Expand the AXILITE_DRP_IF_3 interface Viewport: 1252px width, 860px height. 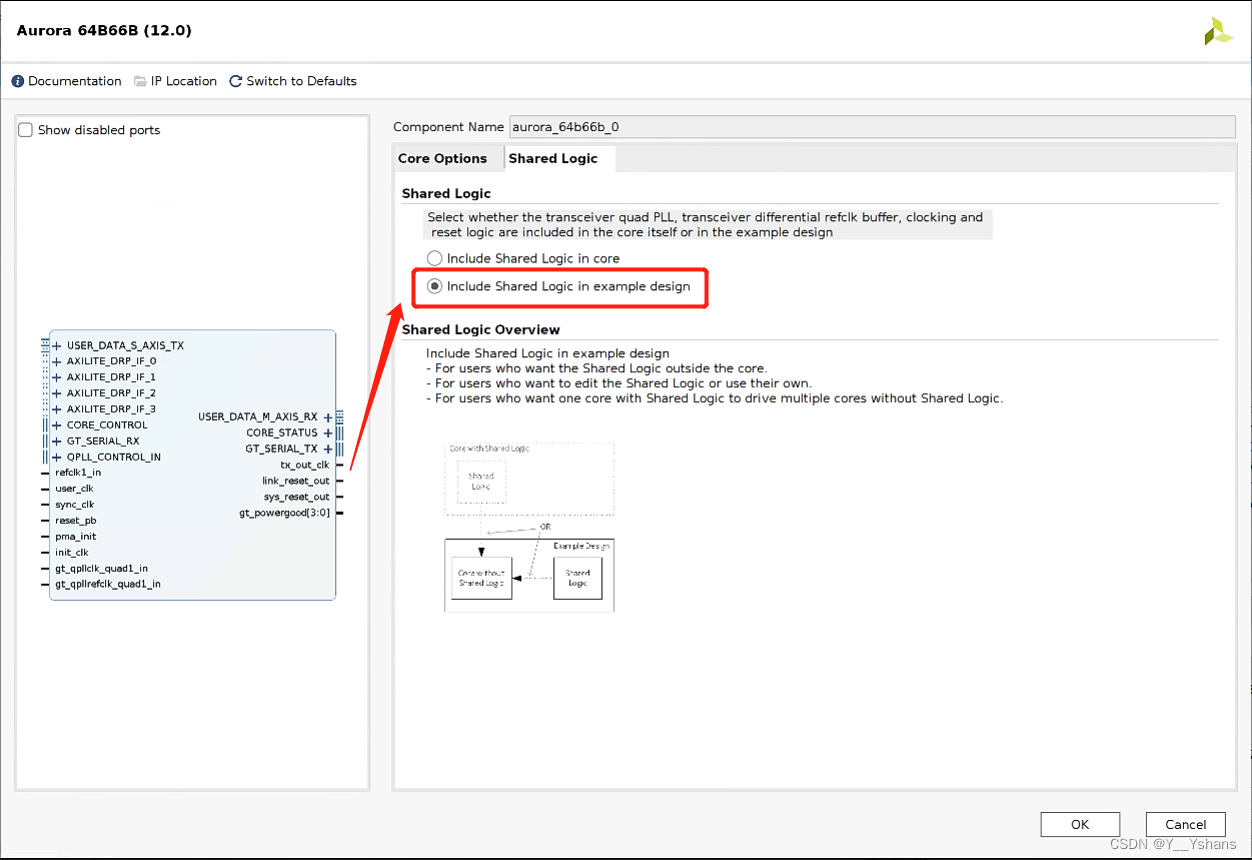(x=57, y=409)
